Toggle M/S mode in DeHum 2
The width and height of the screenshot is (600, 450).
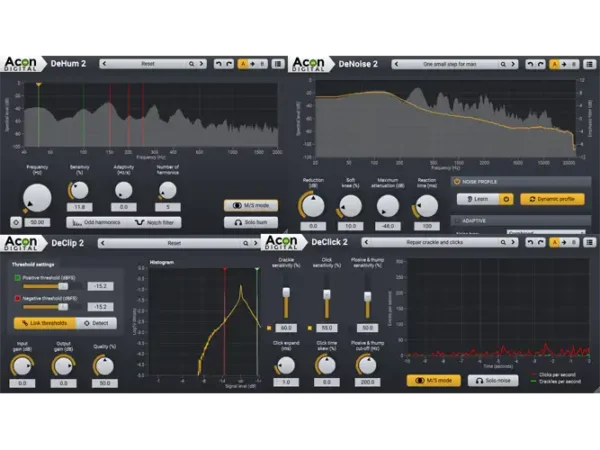click(x=251, y=205)
